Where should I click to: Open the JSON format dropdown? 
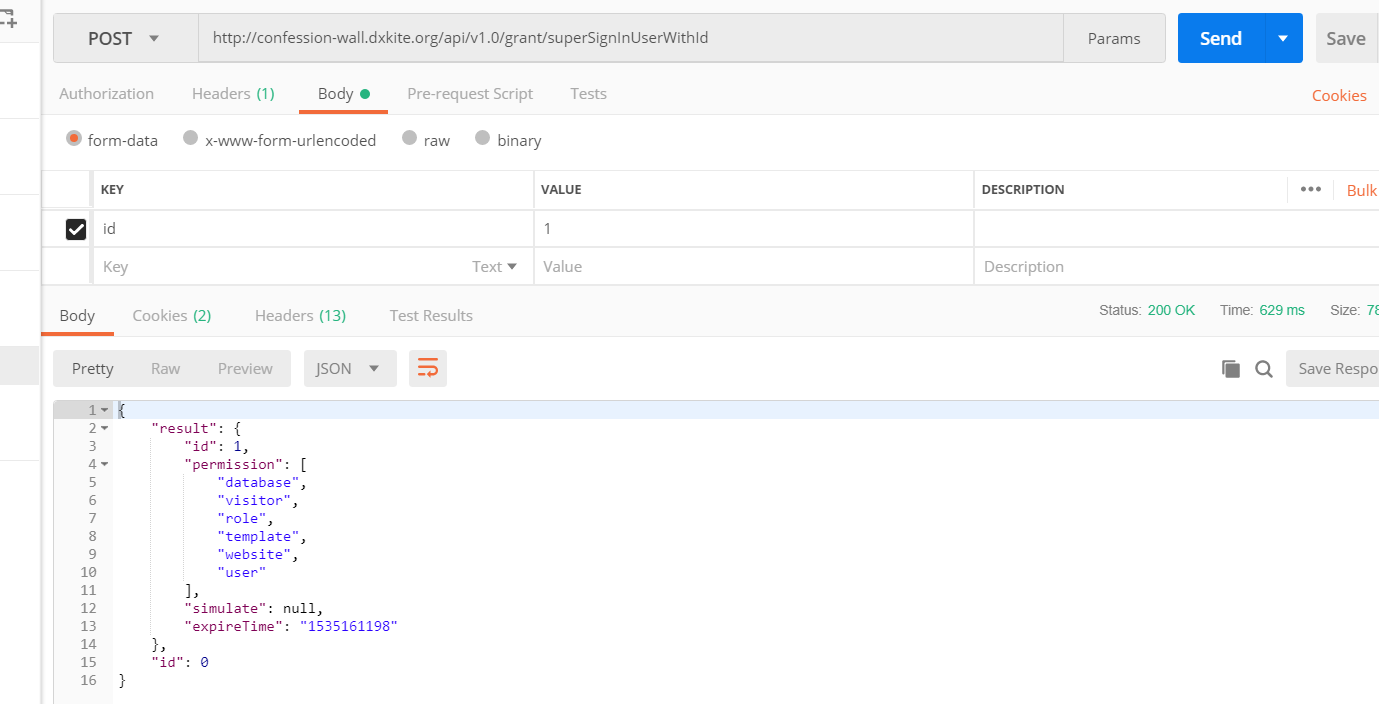(349, 369)
